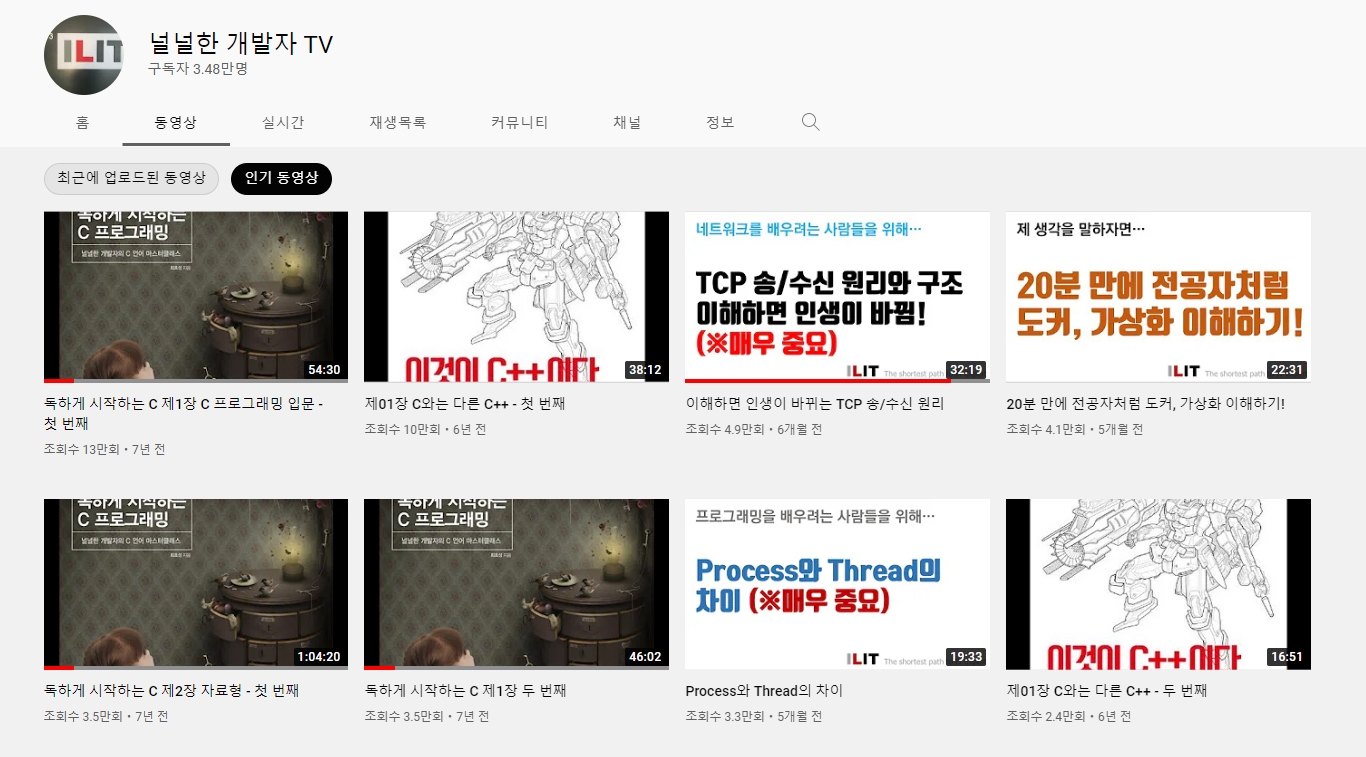The height and width of the screenshot is (757, 1366).
Task: Open title 제01장 C와는 다른 C++ - 두 번째
Action: pyautogui.click(x=1107, y=691)
